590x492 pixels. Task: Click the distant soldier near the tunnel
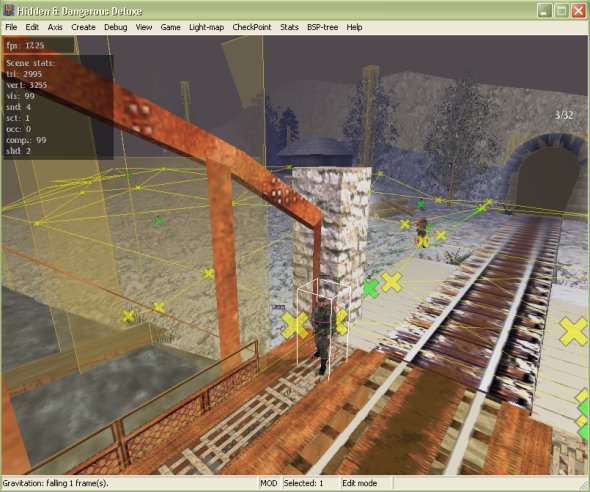pos(422,230)
